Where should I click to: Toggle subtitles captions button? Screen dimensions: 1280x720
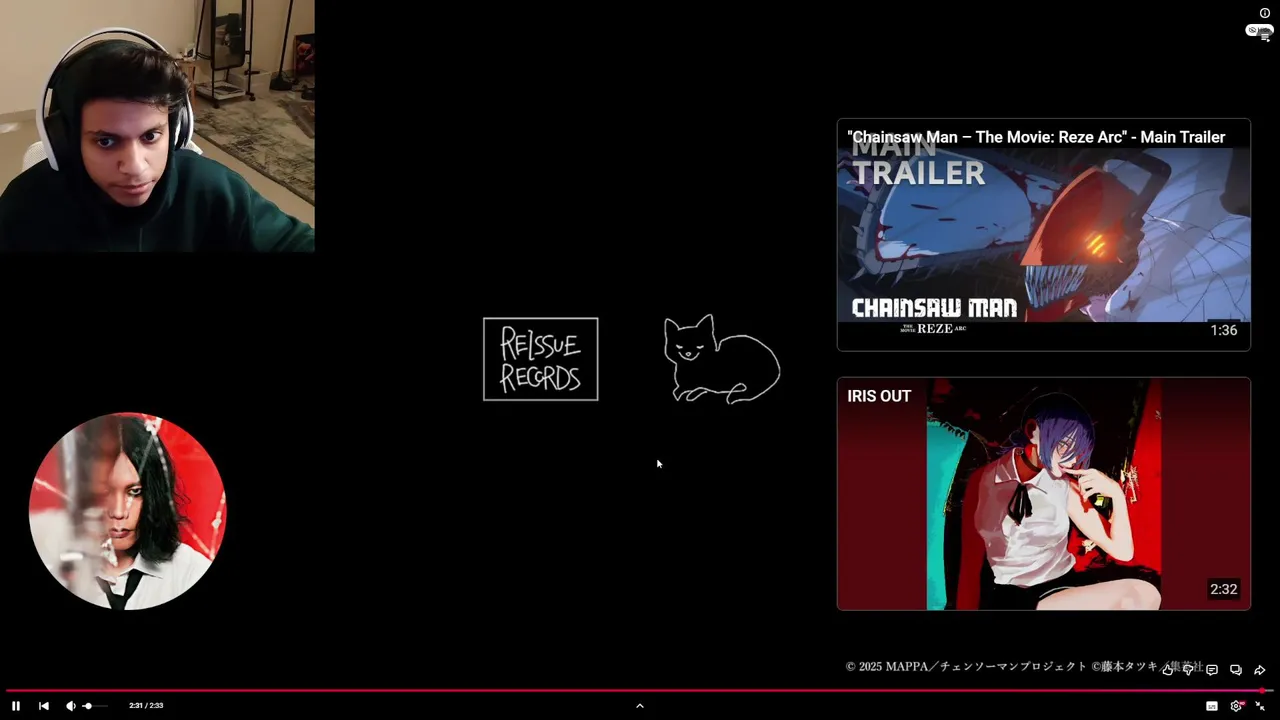(x=1212, y=706)
